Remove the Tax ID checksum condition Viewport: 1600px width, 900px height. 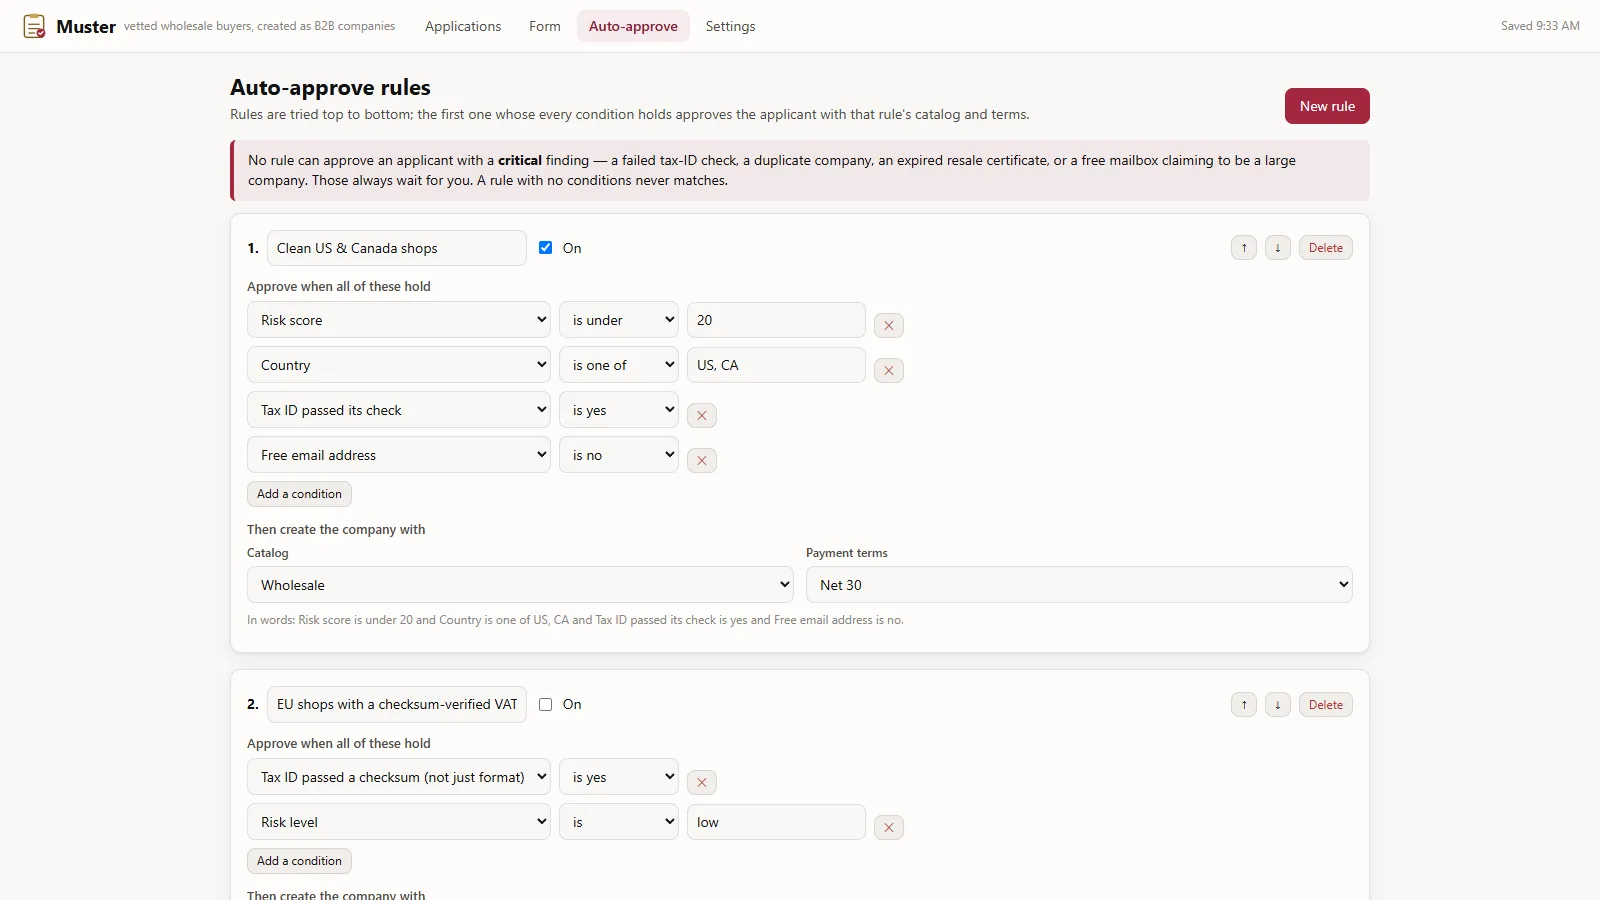pos(702,782)
